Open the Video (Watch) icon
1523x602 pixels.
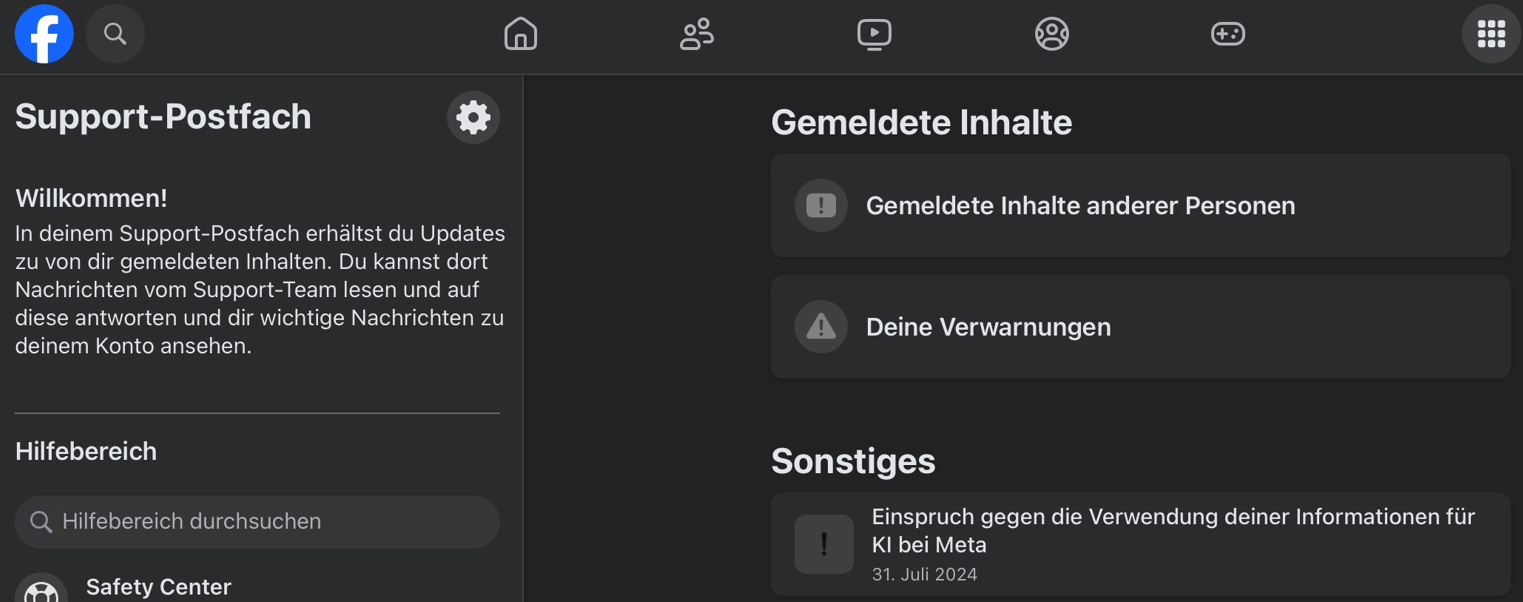tap(874, 34)
